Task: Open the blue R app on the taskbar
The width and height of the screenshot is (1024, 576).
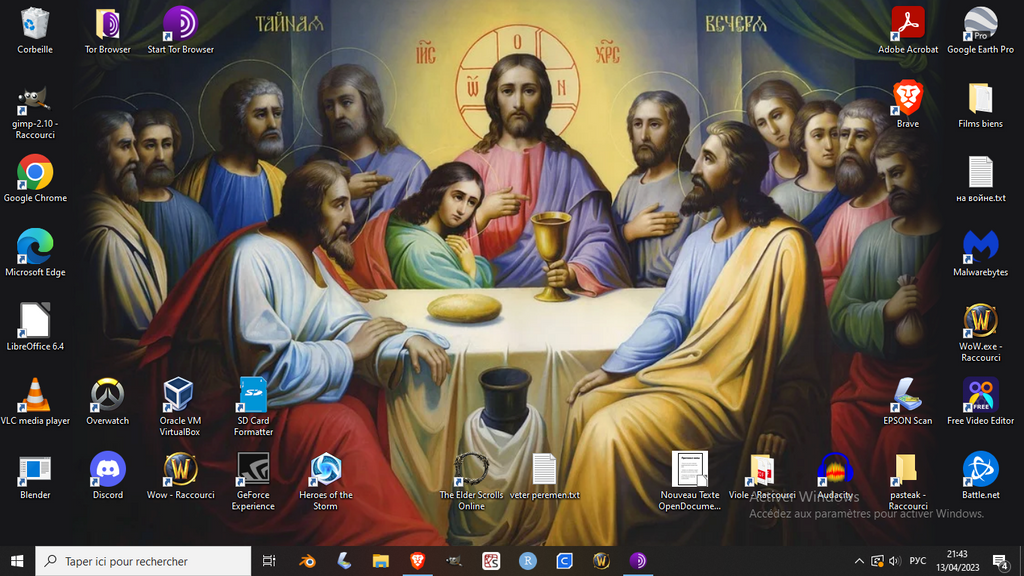Action: pyautogui.click(x=528, y=561)
